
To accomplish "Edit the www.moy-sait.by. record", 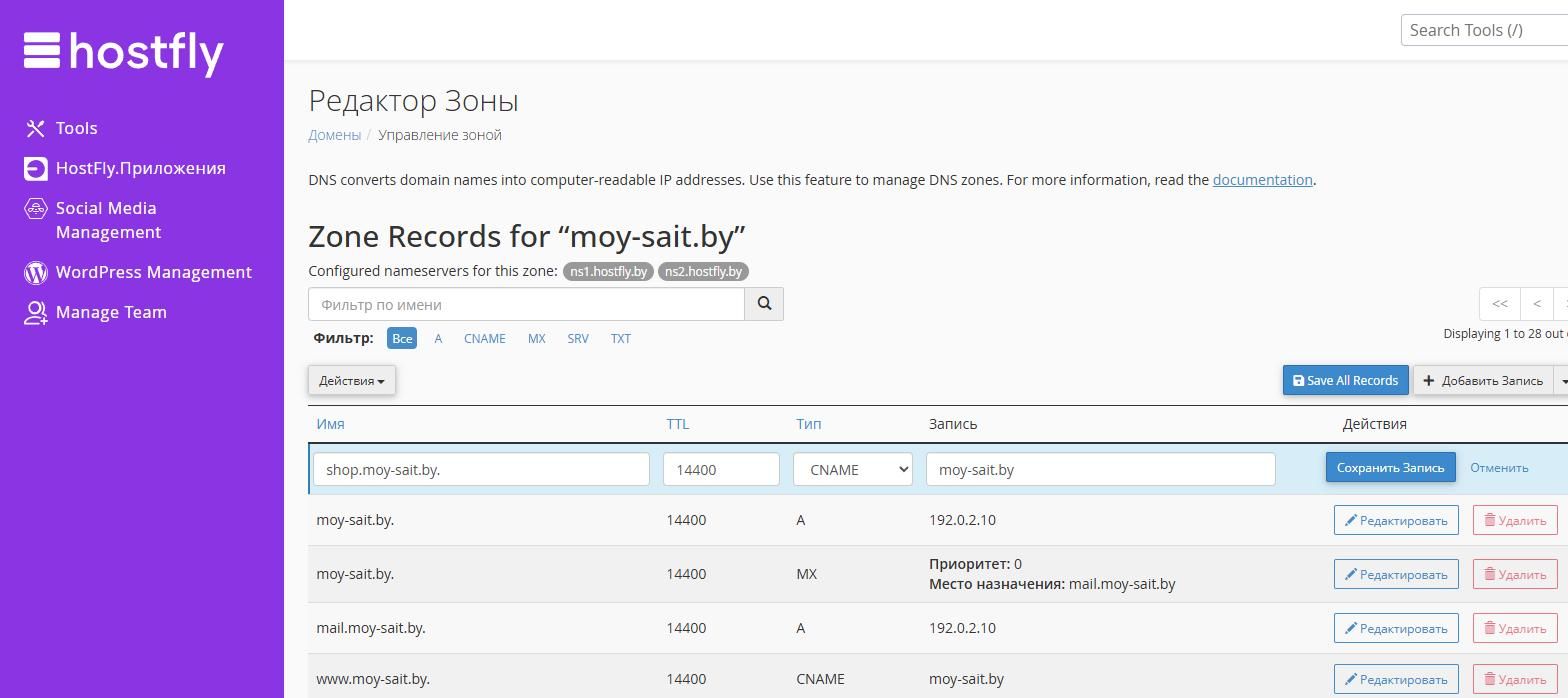I will point(1396,679).
